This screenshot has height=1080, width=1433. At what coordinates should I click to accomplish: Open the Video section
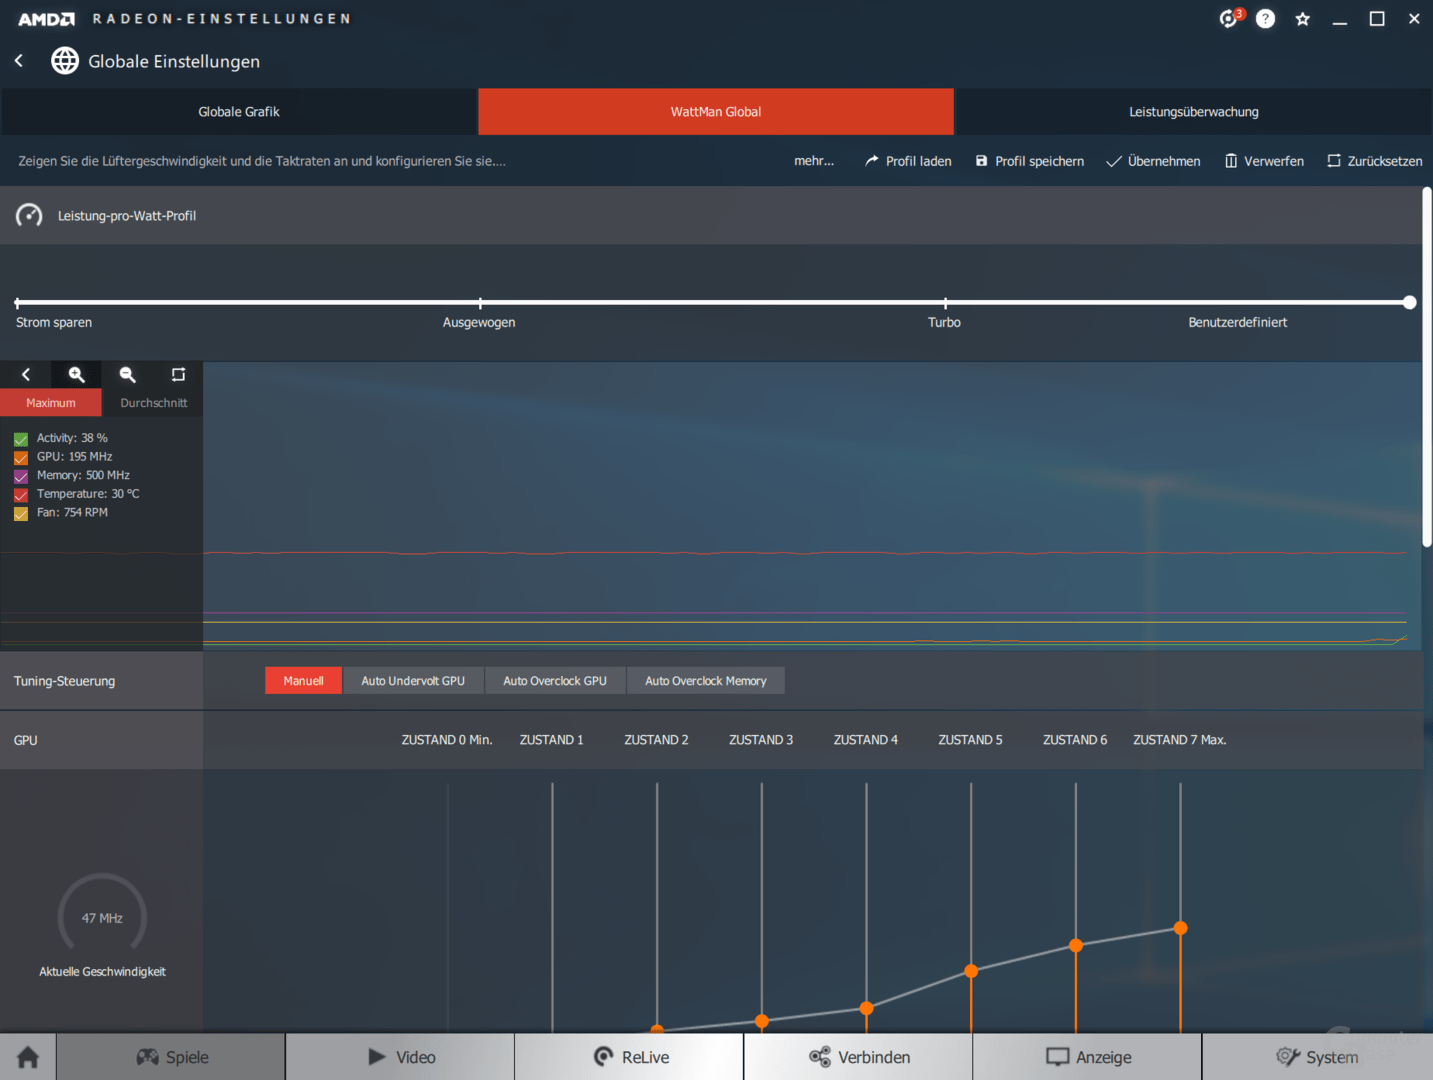[400, 1057]
